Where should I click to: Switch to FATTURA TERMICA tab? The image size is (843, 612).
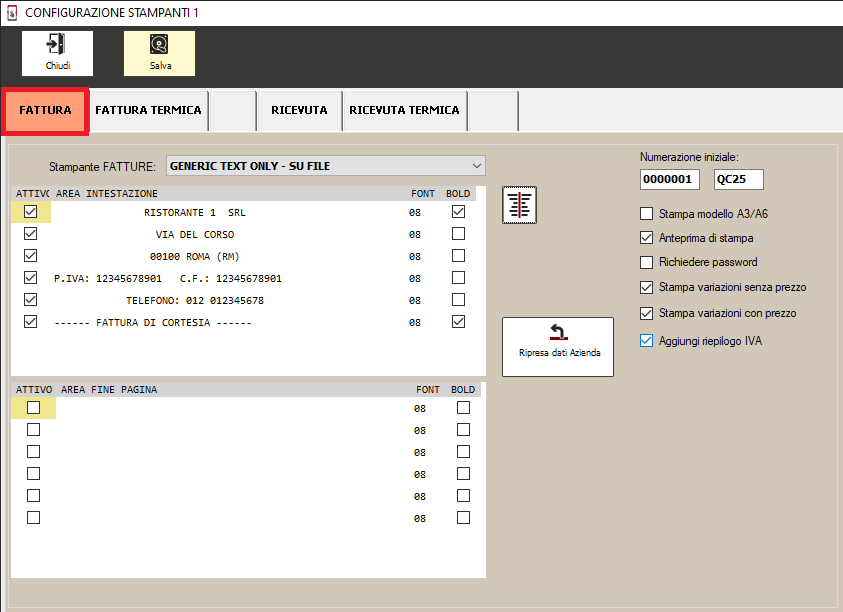click(x=148, y=110)
